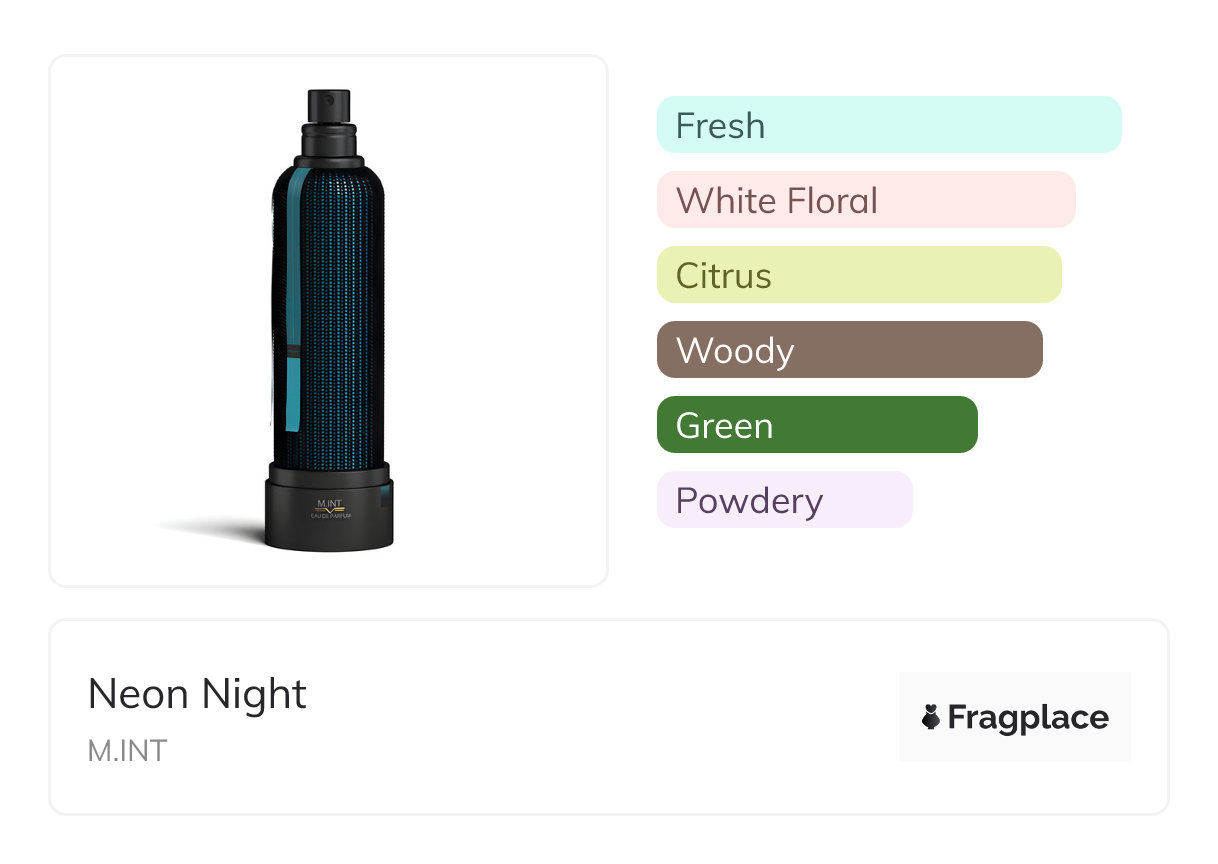Click the Fragplace bottle logo icon
The height and width of the screenshot is (864, 1218).
coord(931,717)
